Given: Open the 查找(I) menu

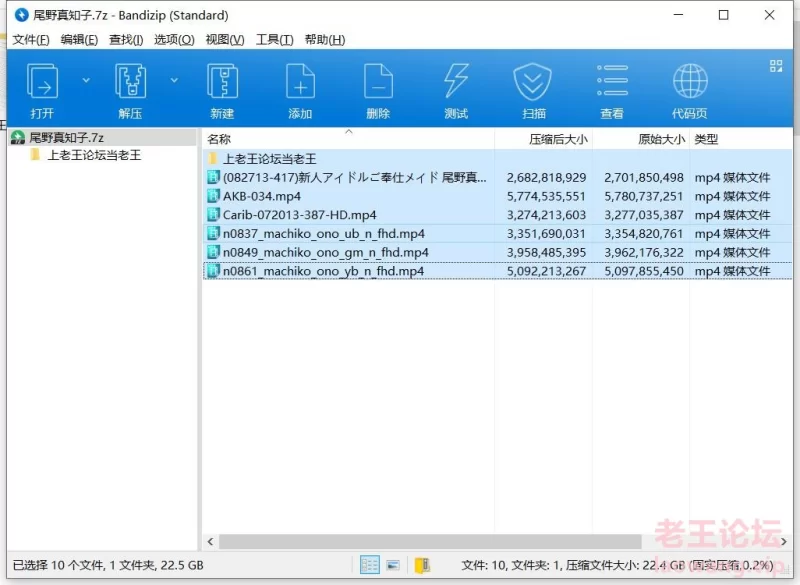Looking at the screenshot, I should pyautogui.click(x=126, y=39).
